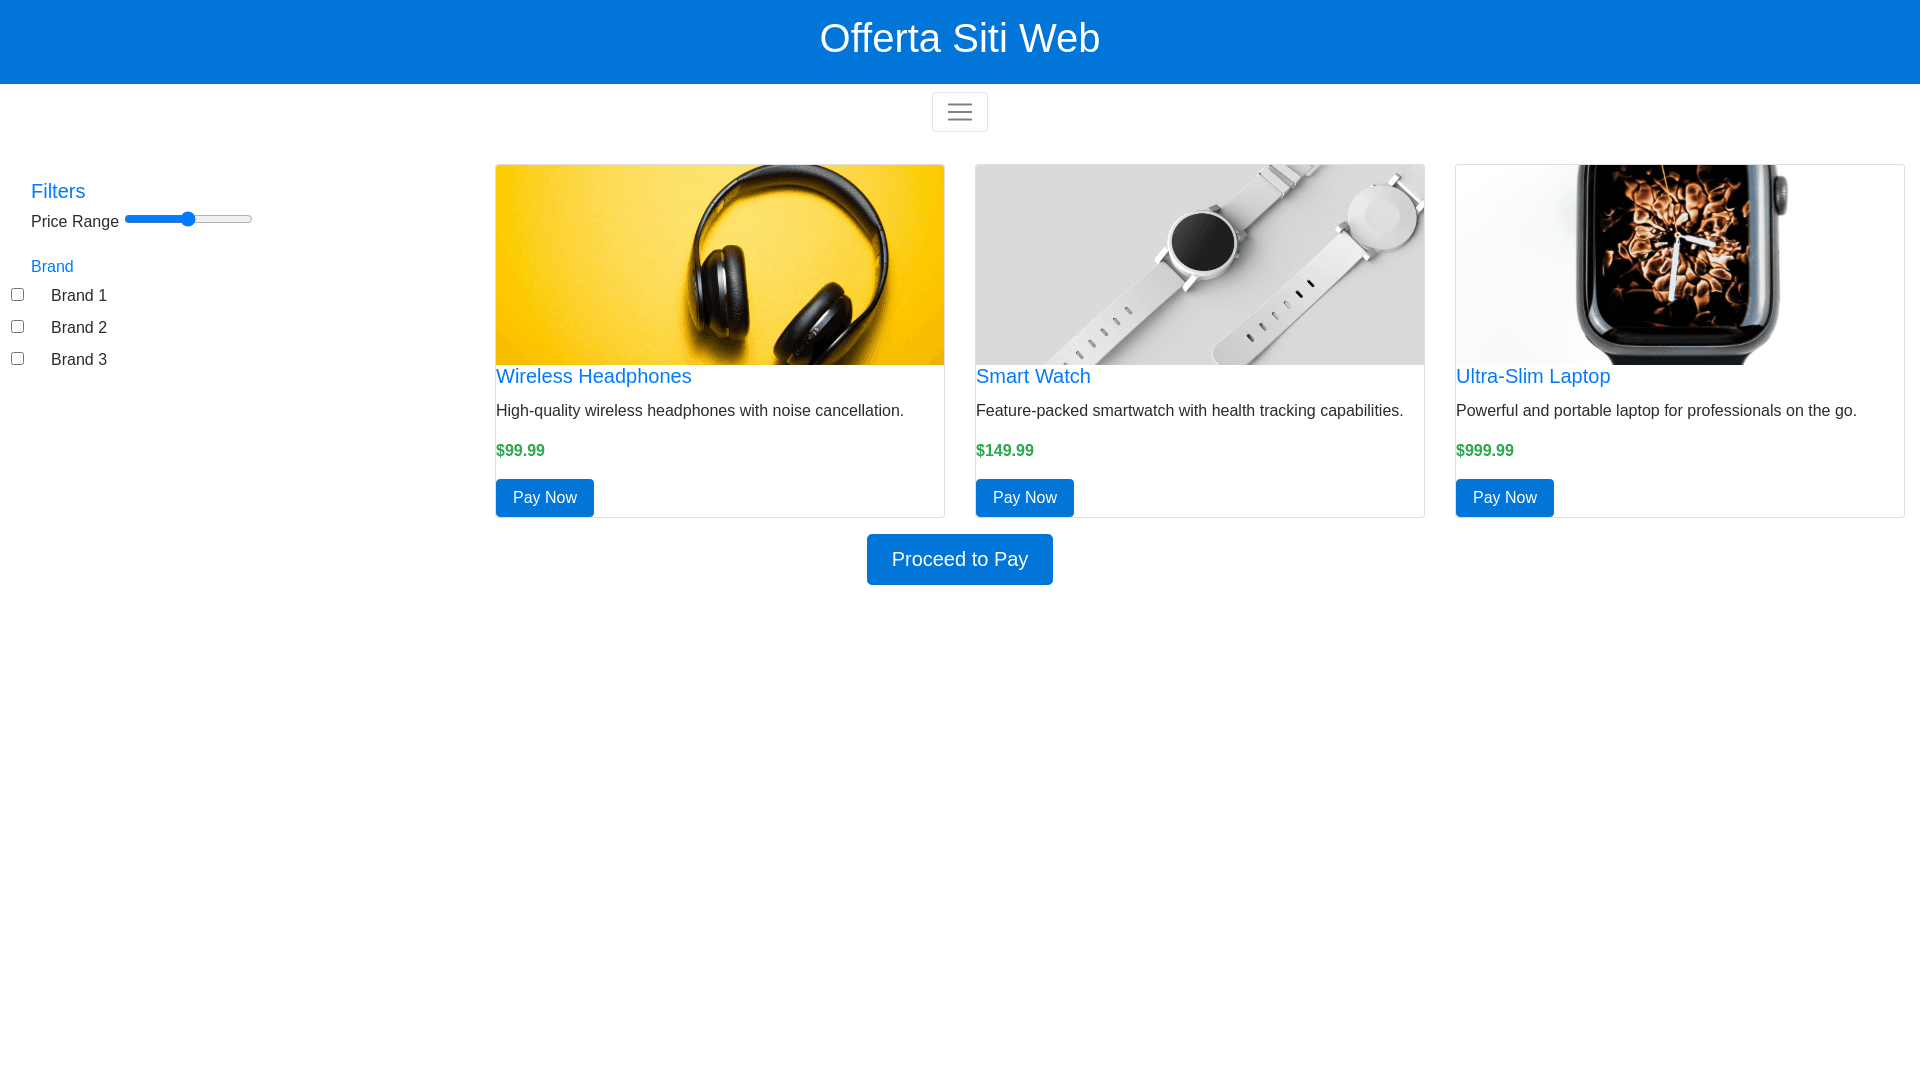The image size is (1920, 1080).
Task: Tick the Brand 3 checkbox
Action: pos(17,359)
